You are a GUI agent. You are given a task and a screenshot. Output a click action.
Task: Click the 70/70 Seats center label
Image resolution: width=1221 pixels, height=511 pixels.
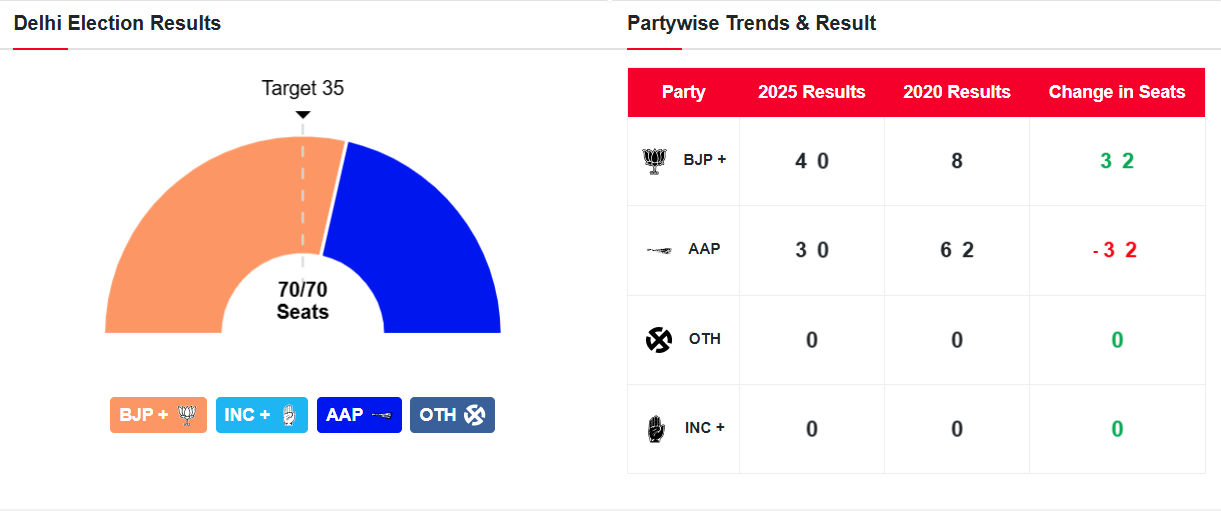pyautogui.click(x=303, y=301)
